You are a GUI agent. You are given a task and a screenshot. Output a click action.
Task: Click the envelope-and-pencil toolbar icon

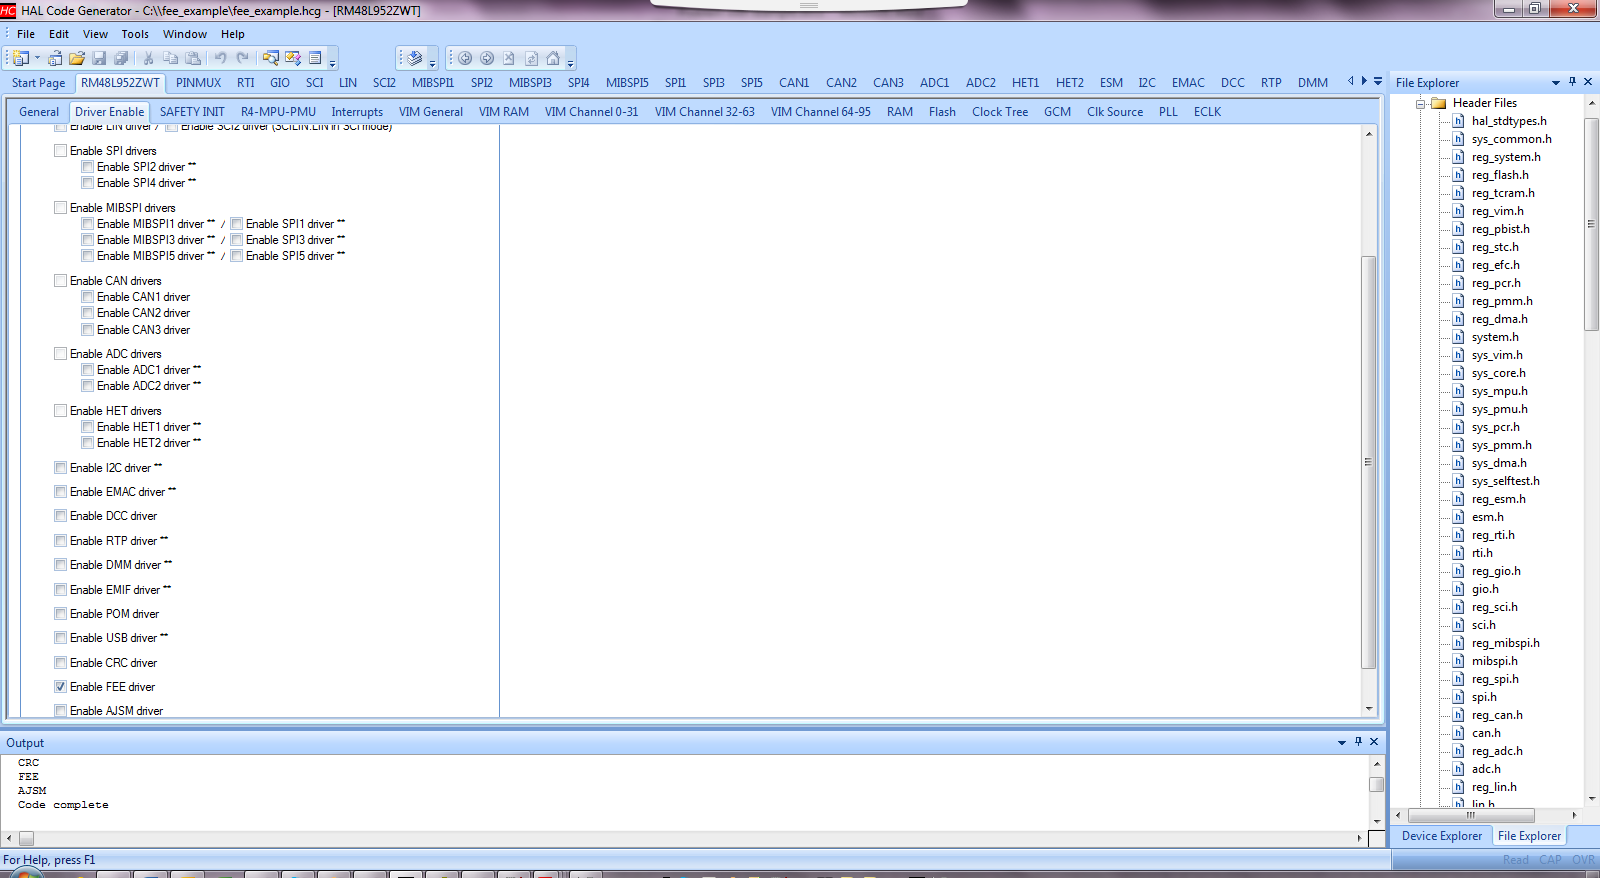(x=293, y=58)
